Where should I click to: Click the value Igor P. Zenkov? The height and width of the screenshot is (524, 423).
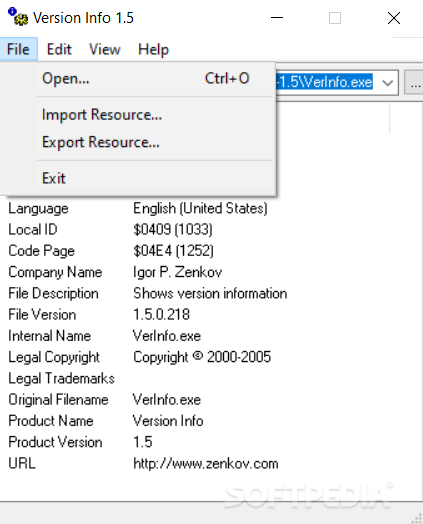pyautogui.click(x=177, y=272)
